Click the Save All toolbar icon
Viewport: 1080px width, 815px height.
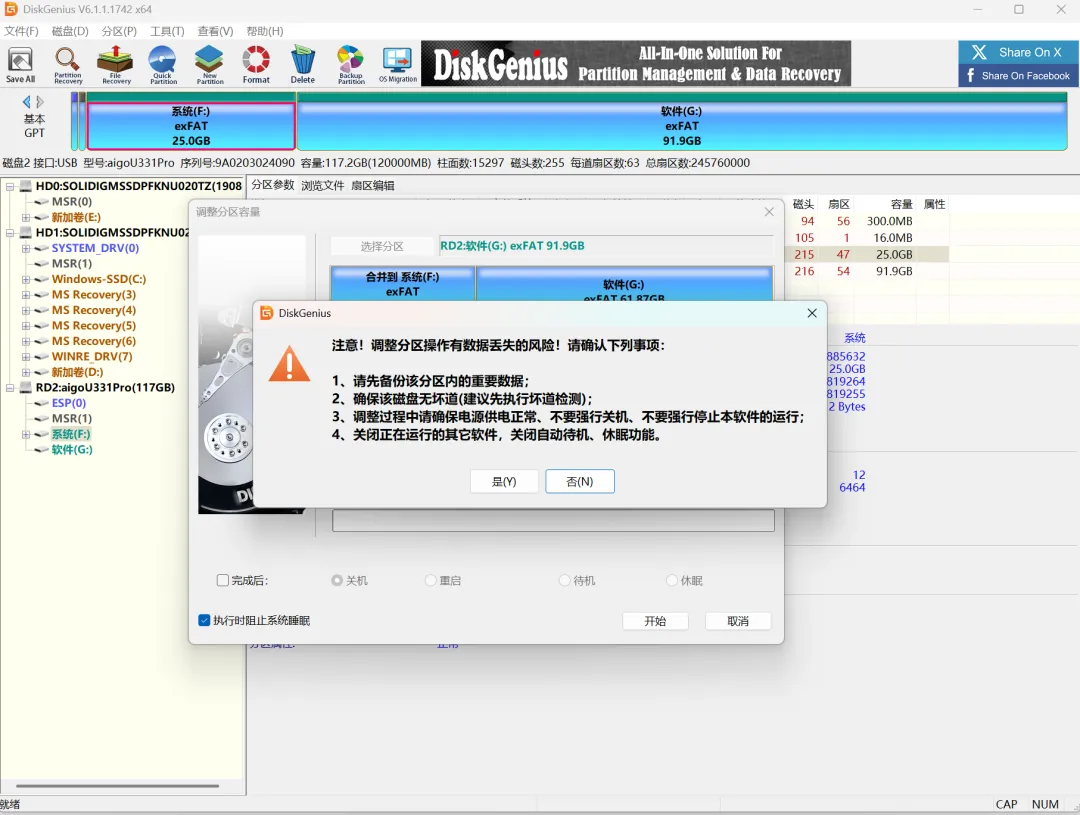[x=20, y=65]
